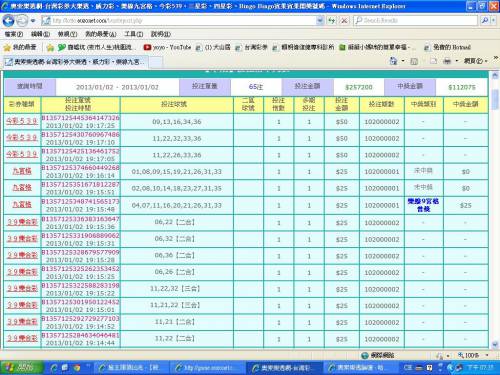The height and width of the screenshot is (375, 500).
Task: Click the CH language bar indicator
Action: (408, 367)
